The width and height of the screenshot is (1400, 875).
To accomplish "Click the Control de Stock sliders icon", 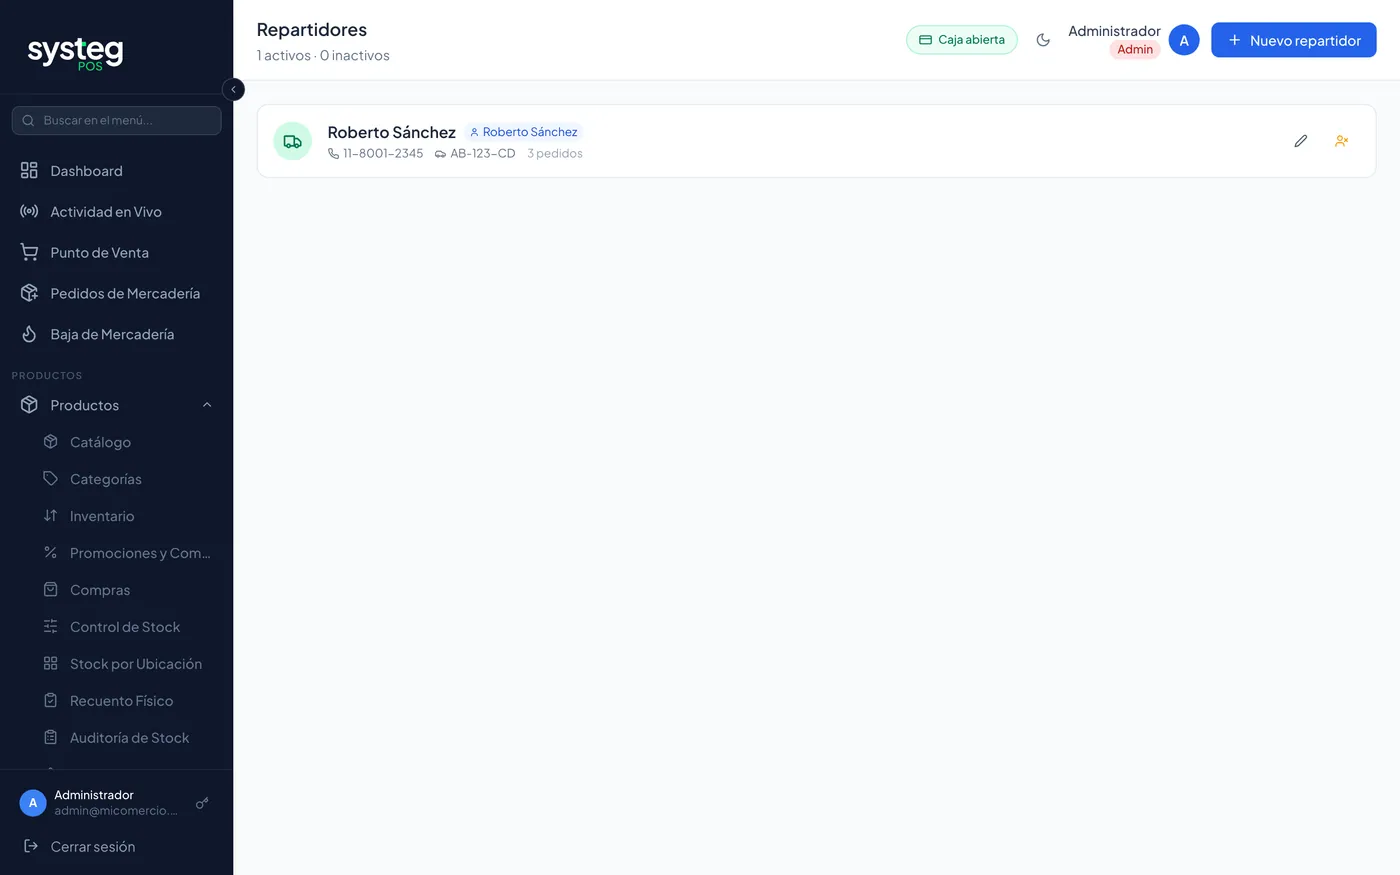I will (50, 627).
